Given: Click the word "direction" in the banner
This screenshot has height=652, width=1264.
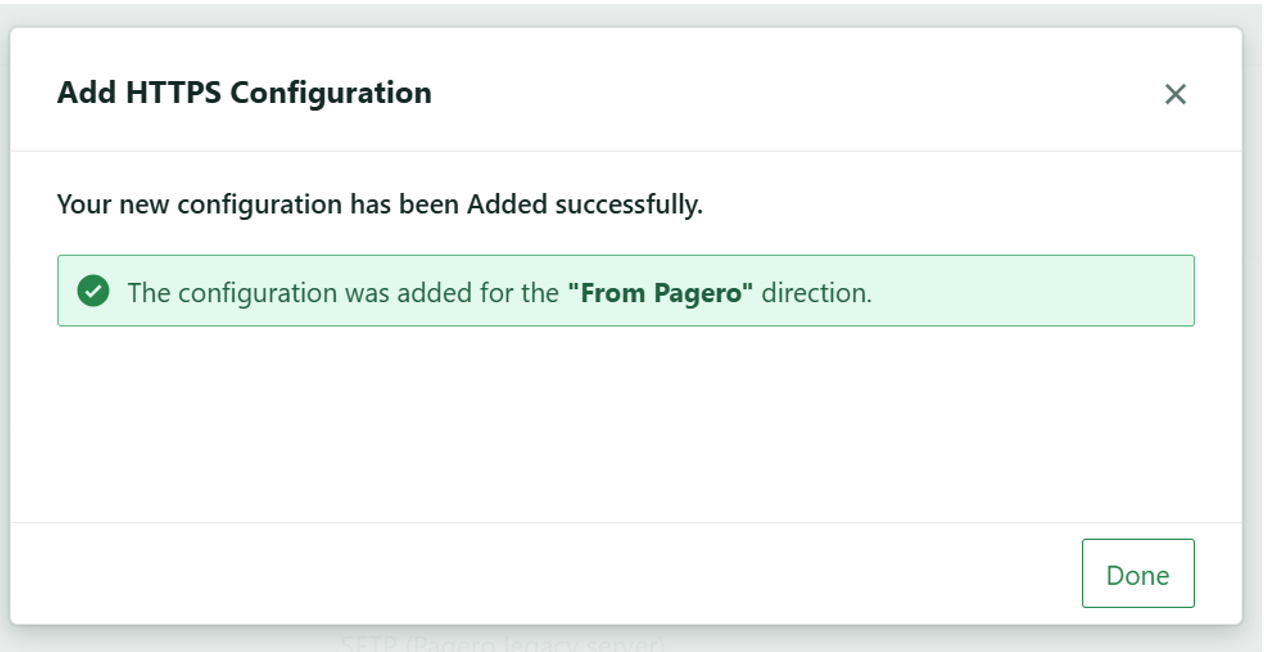Looking at the screenshot, I should tap(814, 293).
